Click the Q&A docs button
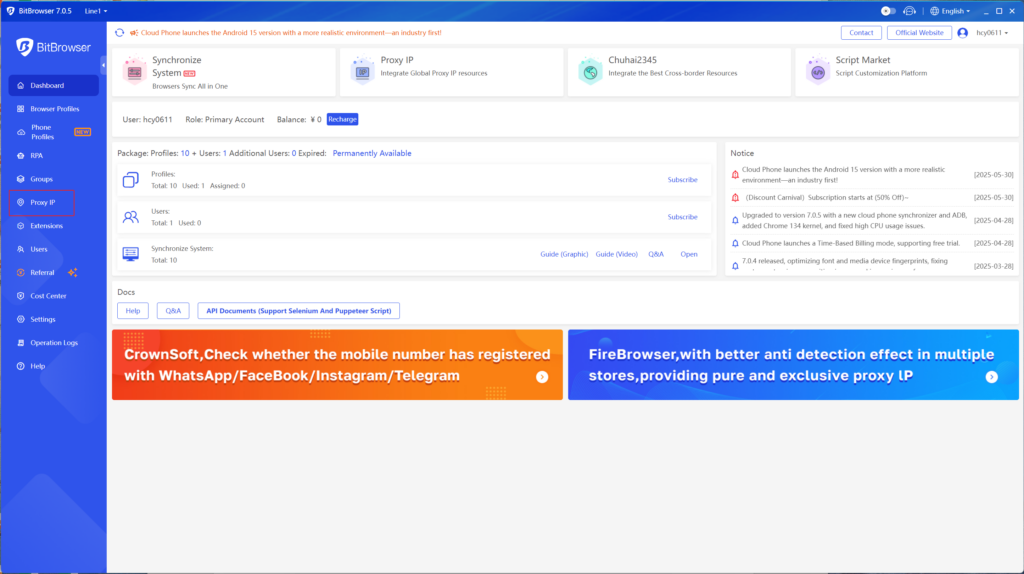 (173, 311)
